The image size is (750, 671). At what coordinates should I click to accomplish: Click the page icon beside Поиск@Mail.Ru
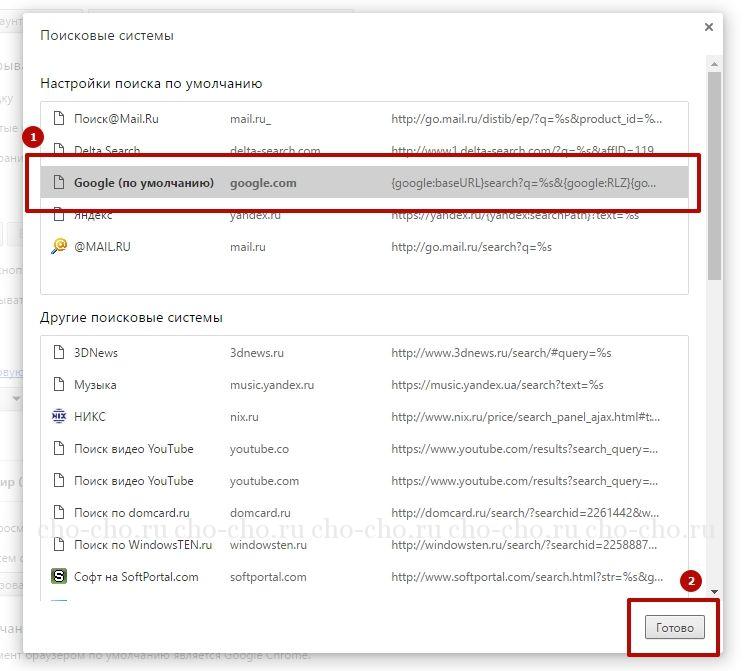coord(58,119)
